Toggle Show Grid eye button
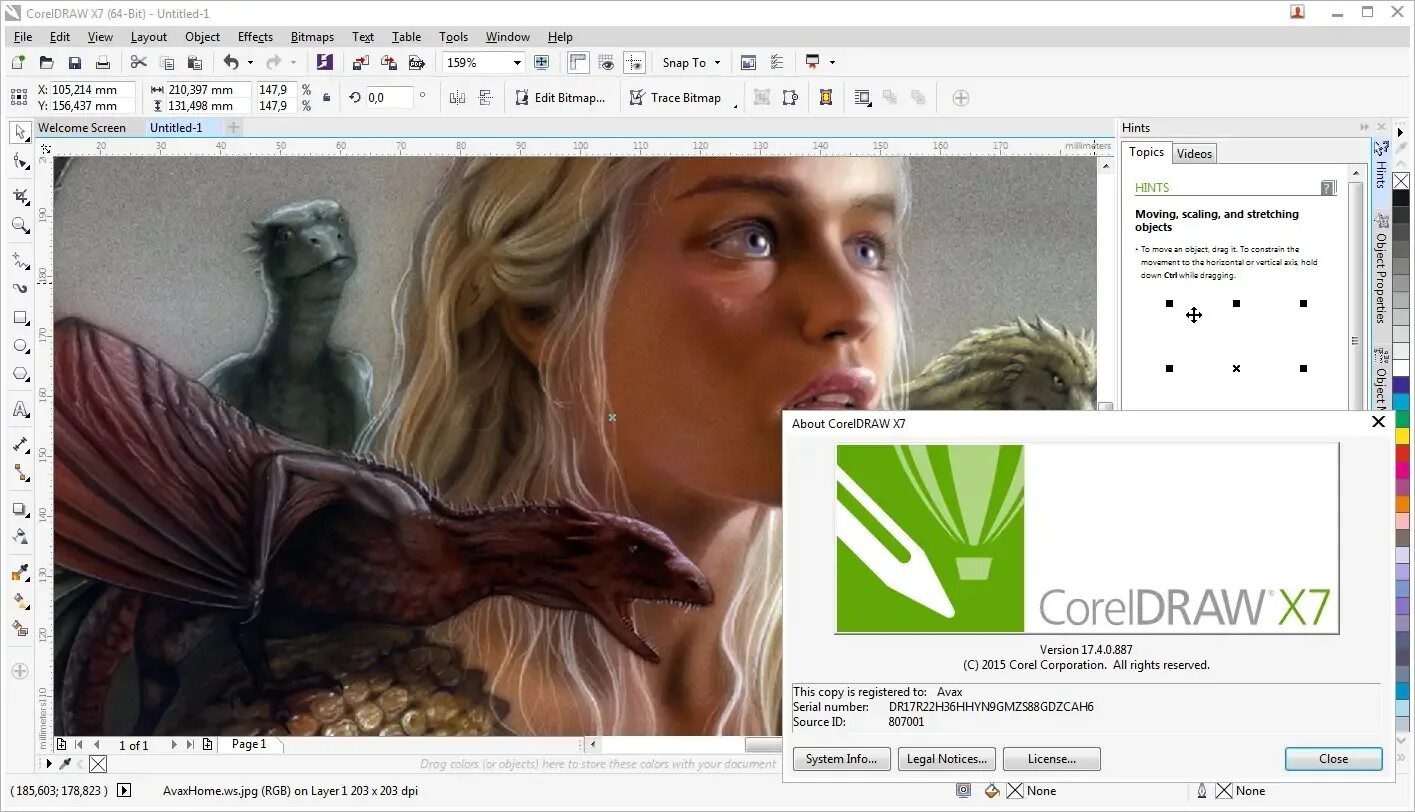 click(x=606, y=62)
